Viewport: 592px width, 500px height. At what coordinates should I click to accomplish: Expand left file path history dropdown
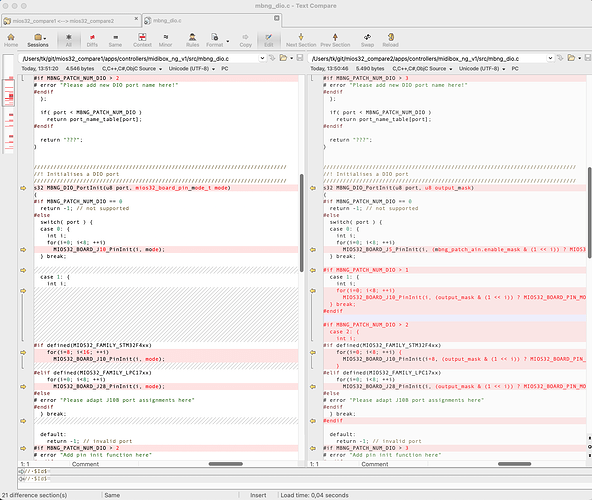262,58
